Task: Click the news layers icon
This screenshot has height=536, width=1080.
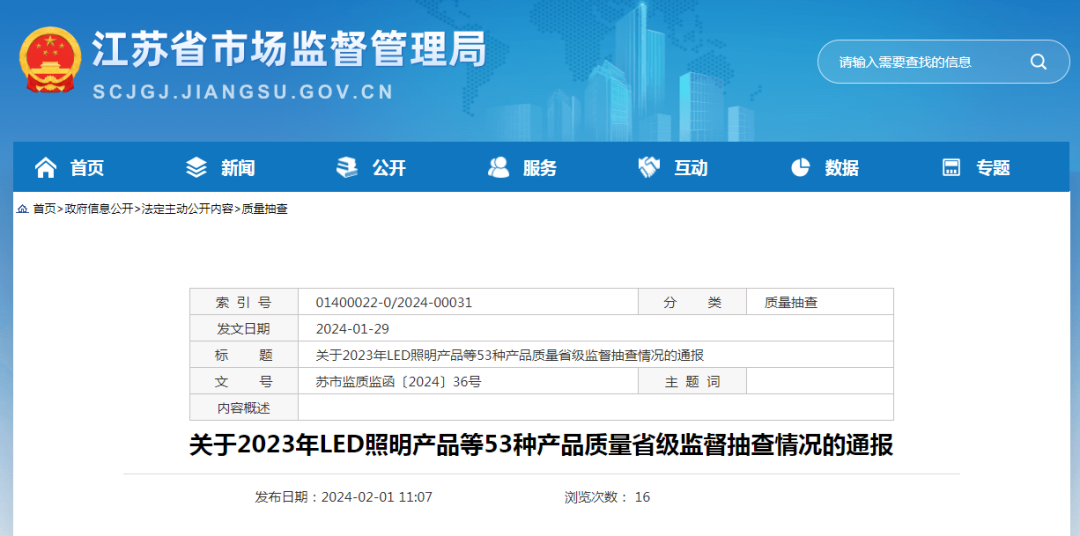Action: click(196, 167)
